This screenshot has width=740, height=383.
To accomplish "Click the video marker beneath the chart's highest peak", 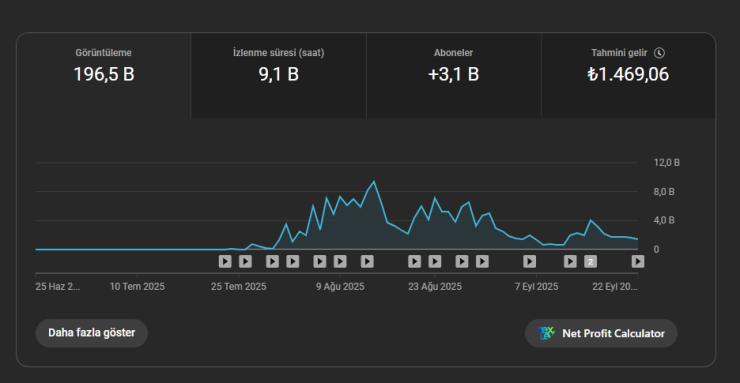I will 367,261.
